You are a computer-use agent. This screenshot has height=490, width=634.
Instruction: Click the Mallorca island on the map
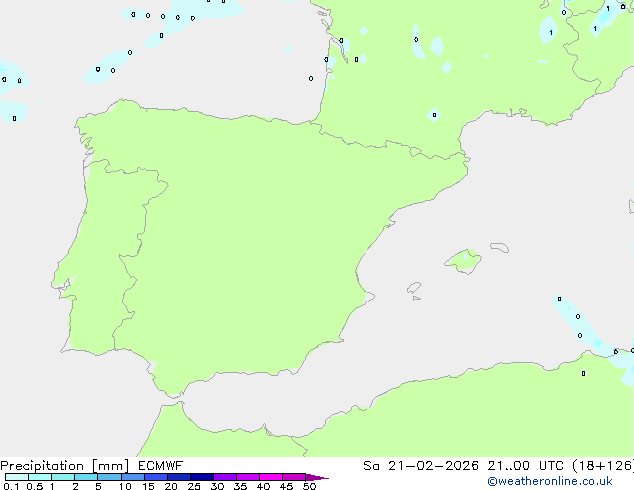[463, 262]
